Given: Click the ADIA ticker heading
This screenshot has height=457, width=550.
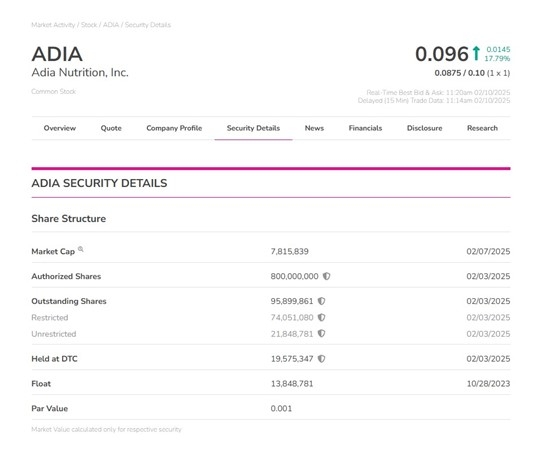Looking at the screenshot, I should tap(57, 54).
